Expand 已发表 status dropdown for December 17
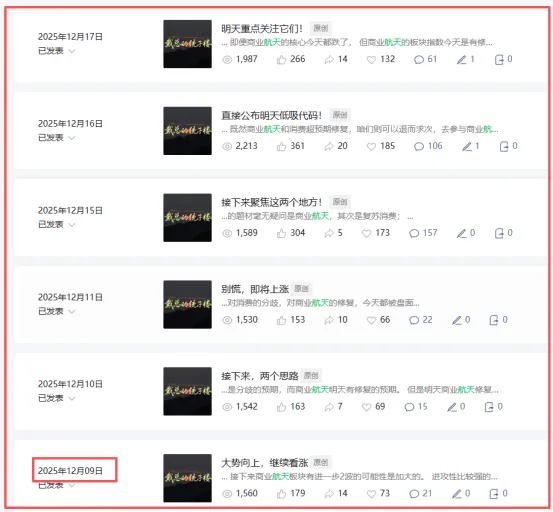553x512 pixels. 72,51
